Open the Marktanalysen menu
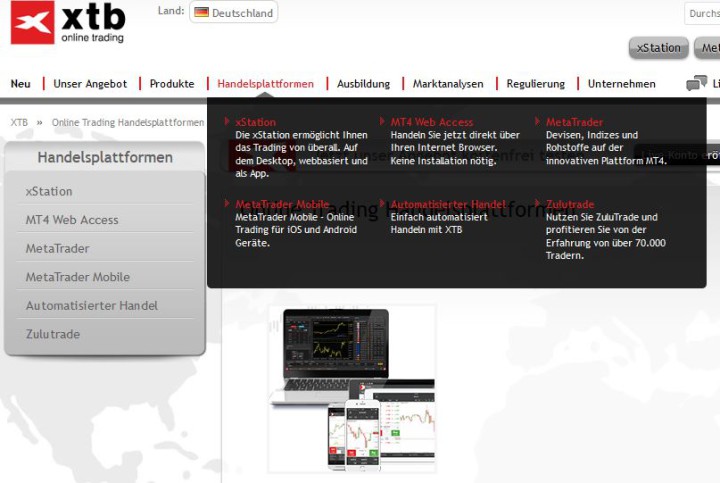Screen dimensions: 720x483 click(x=448, y=84)
